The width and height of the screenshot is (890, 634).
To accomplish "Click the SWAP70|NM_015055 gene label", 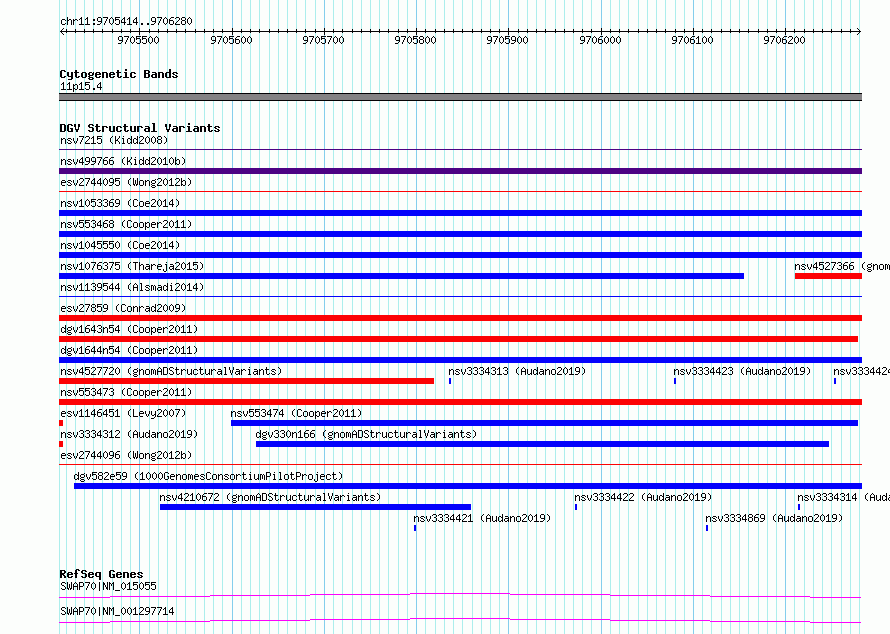I will click(x=108, y=586).
